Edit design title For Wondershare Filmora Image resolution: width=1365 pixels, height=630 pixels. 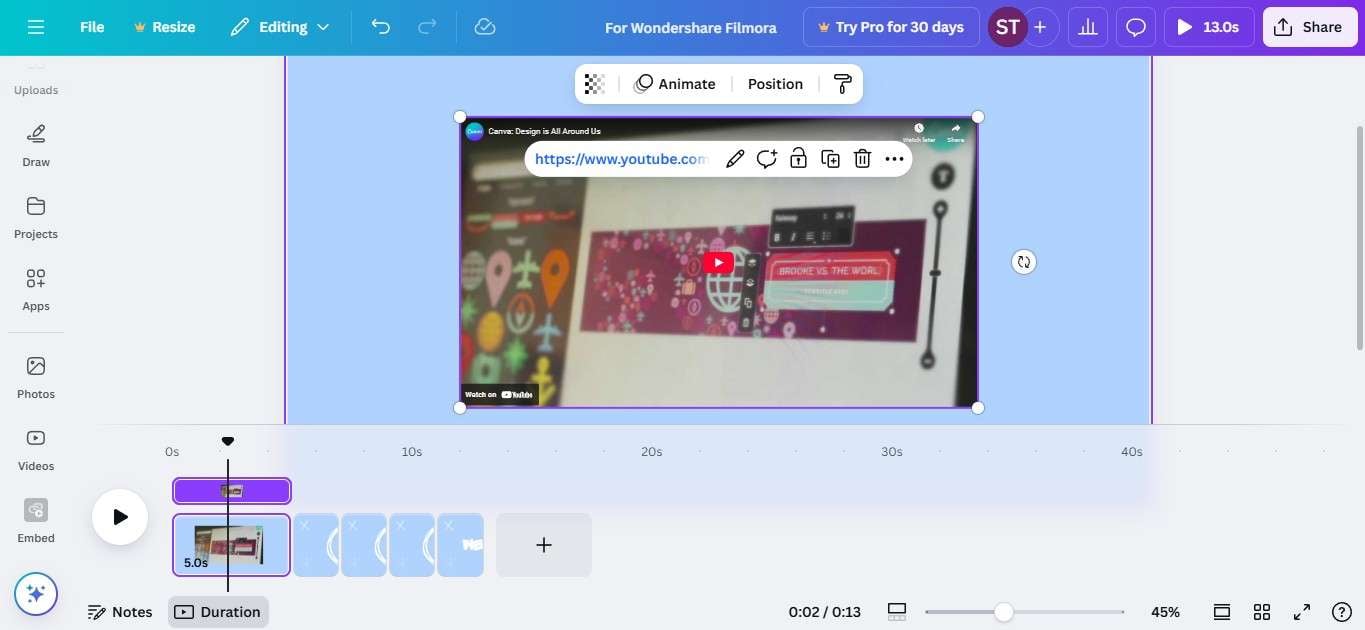click(x=691, y=27)
